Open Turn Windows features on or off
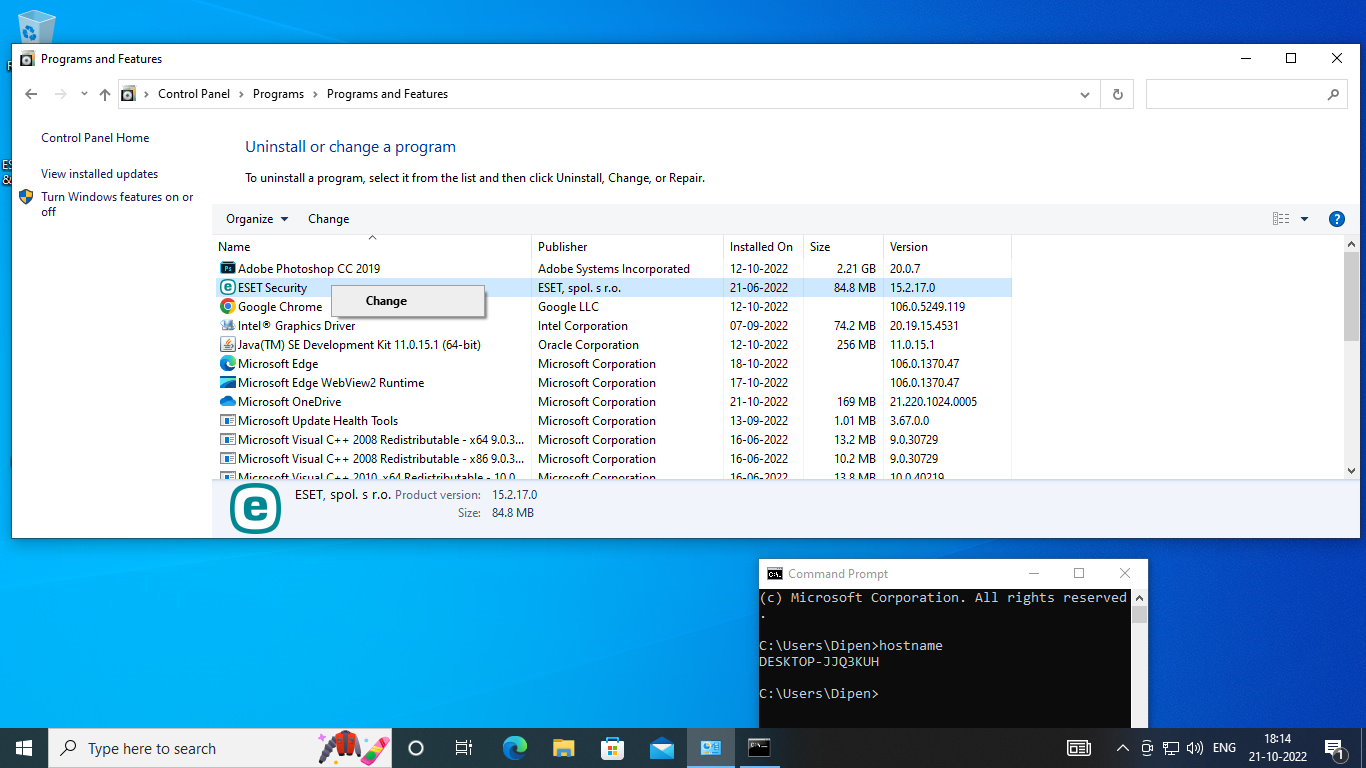Viewport: 1366px width, 768px height. (117, 204)
